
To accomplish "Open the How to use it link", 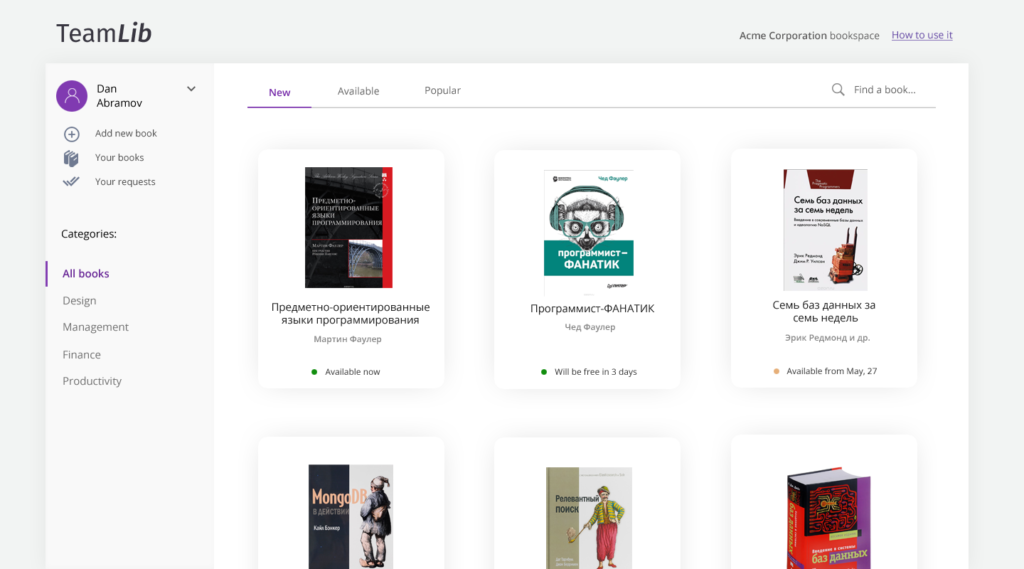I will (x=921, y=35).
